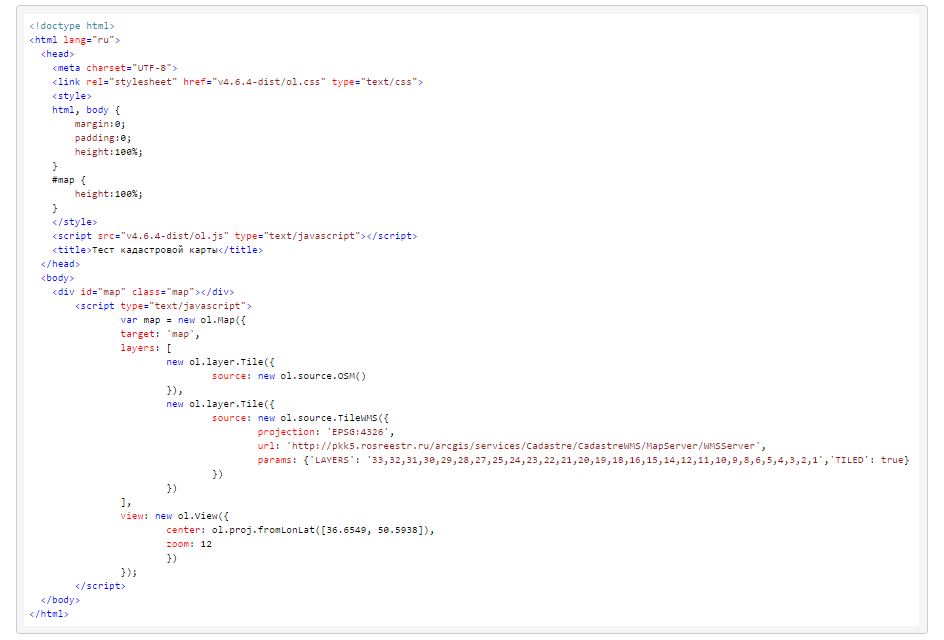
Task: Click the closing "</body>" tag
Action: click(x=60, y=600)
